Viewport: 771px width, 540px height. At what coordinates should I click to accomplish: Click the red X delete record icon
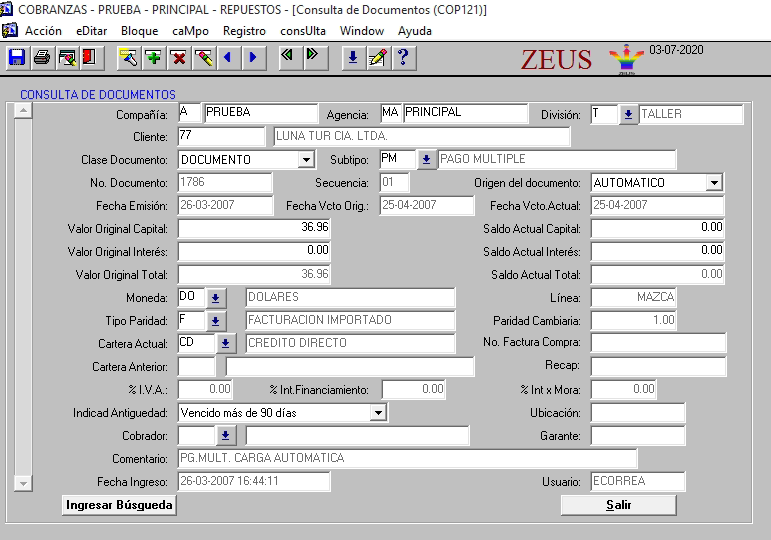coord(178,58)
